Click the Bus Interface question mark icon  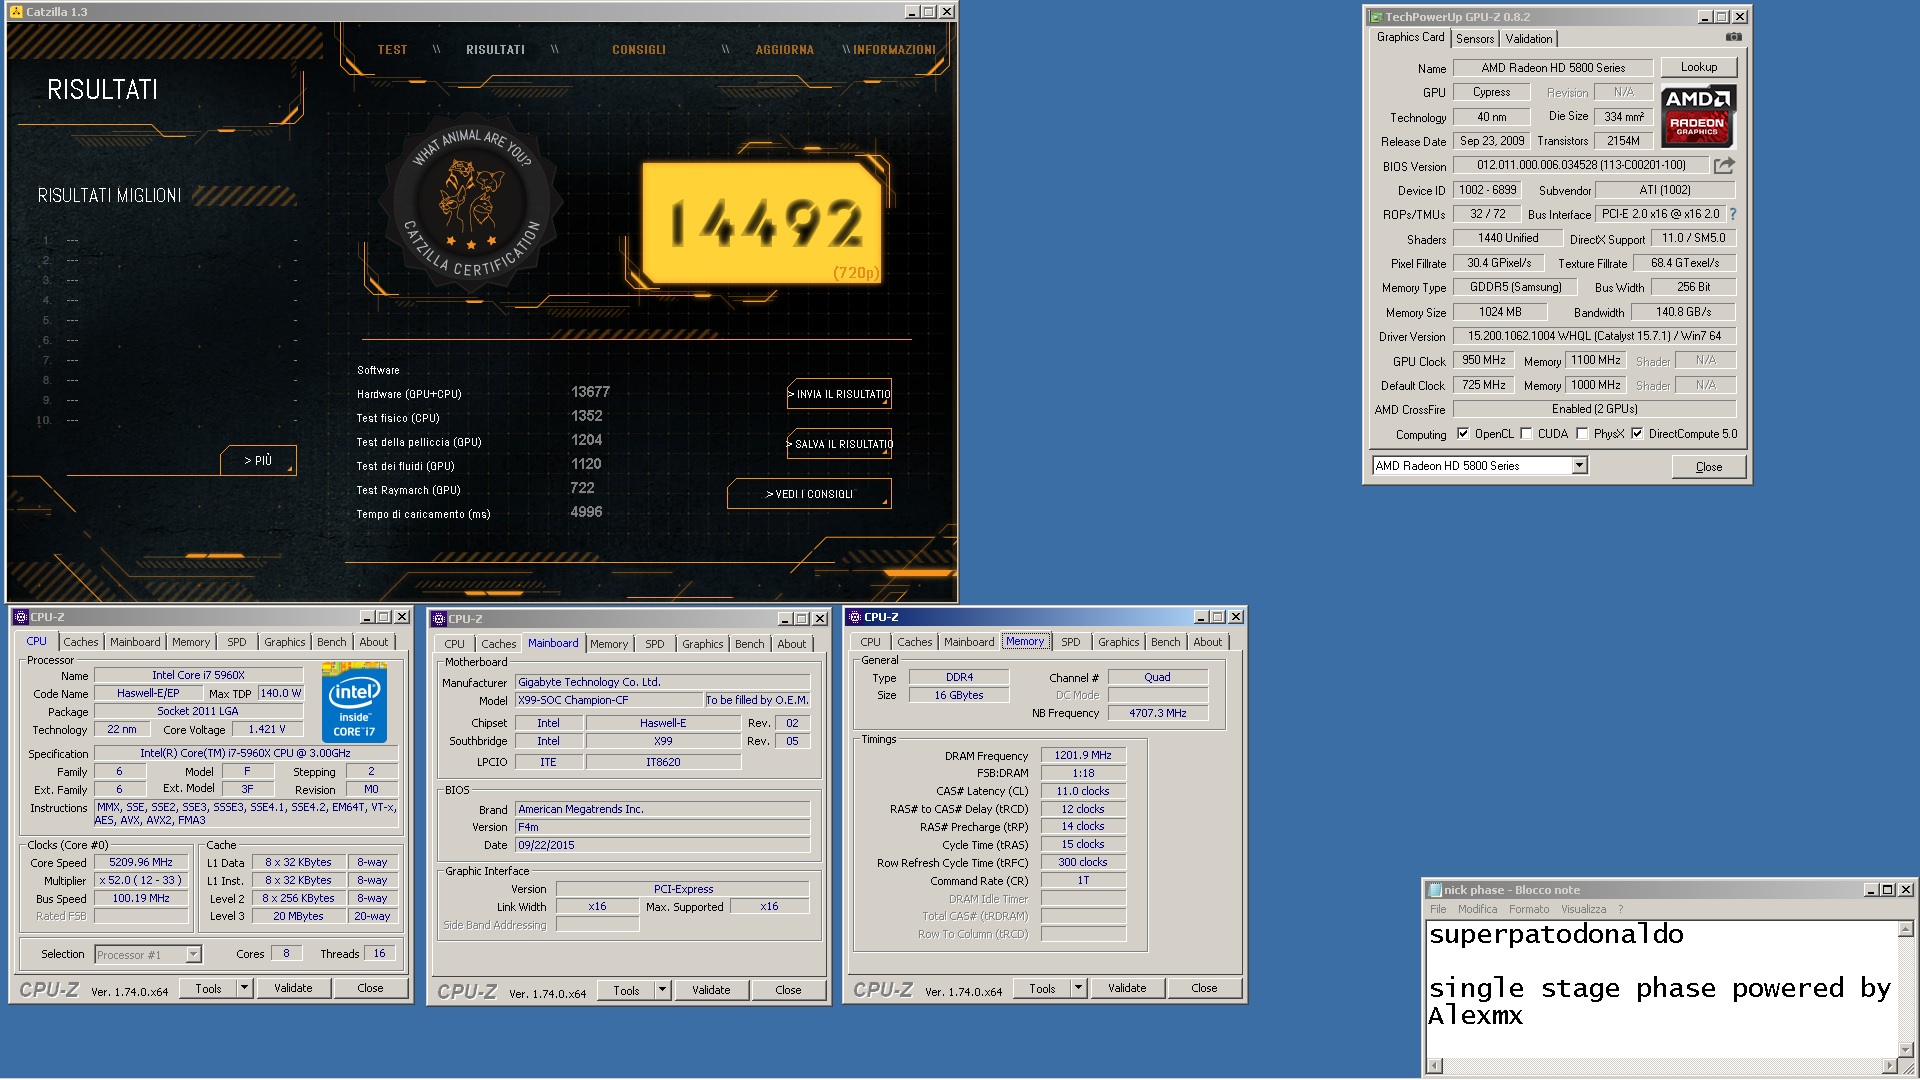tap(1733, 214)
